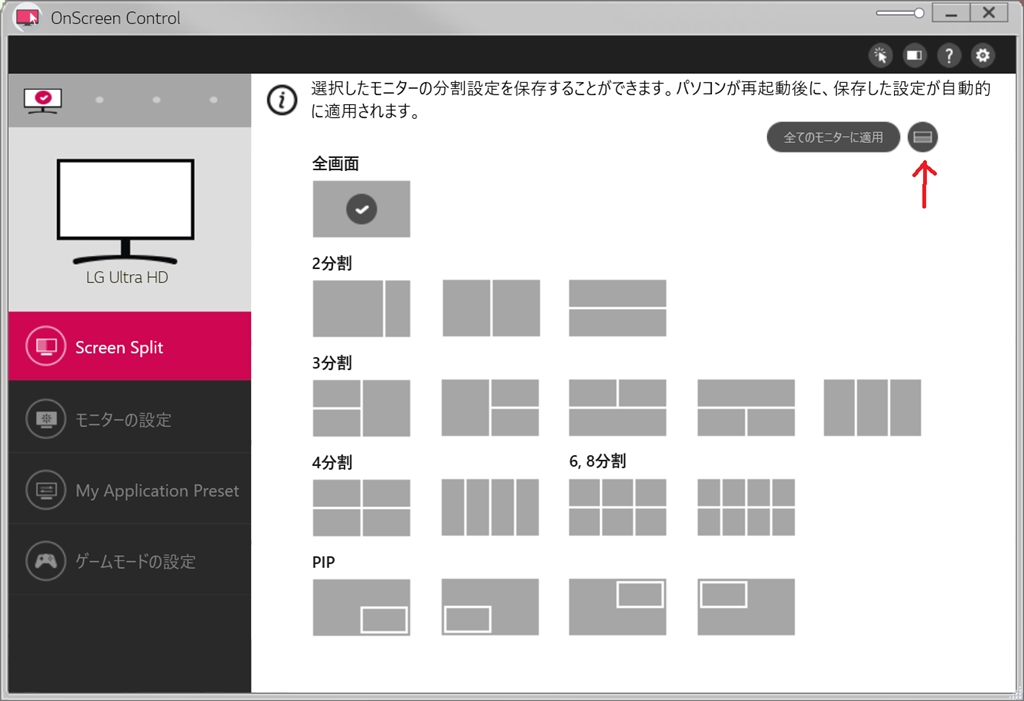
Task: Select PIP layout with top-left inset
Action: (746, 607)
